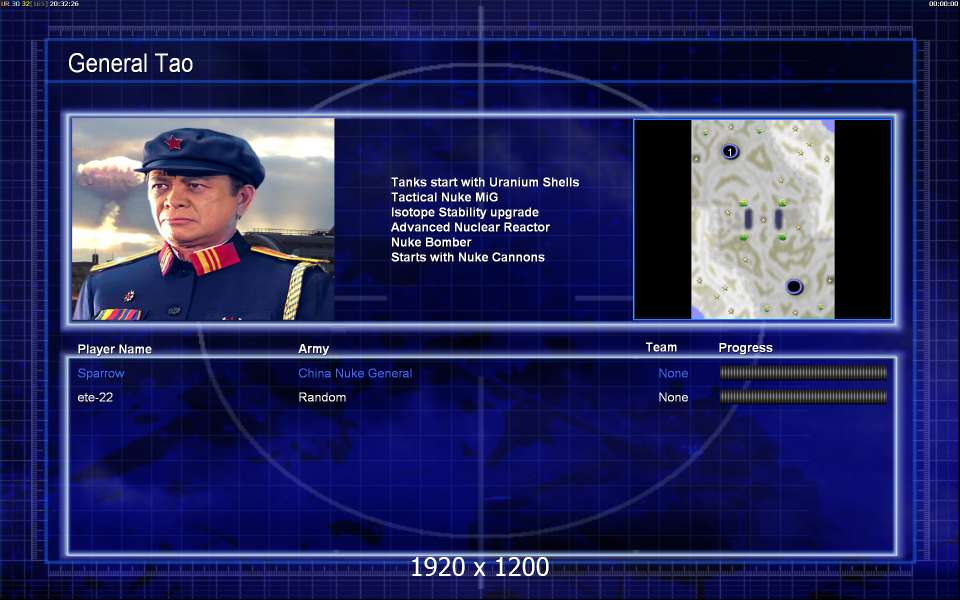
Task: Click the unnumbered start position marker on the map
Action: (x=794, y=286)
